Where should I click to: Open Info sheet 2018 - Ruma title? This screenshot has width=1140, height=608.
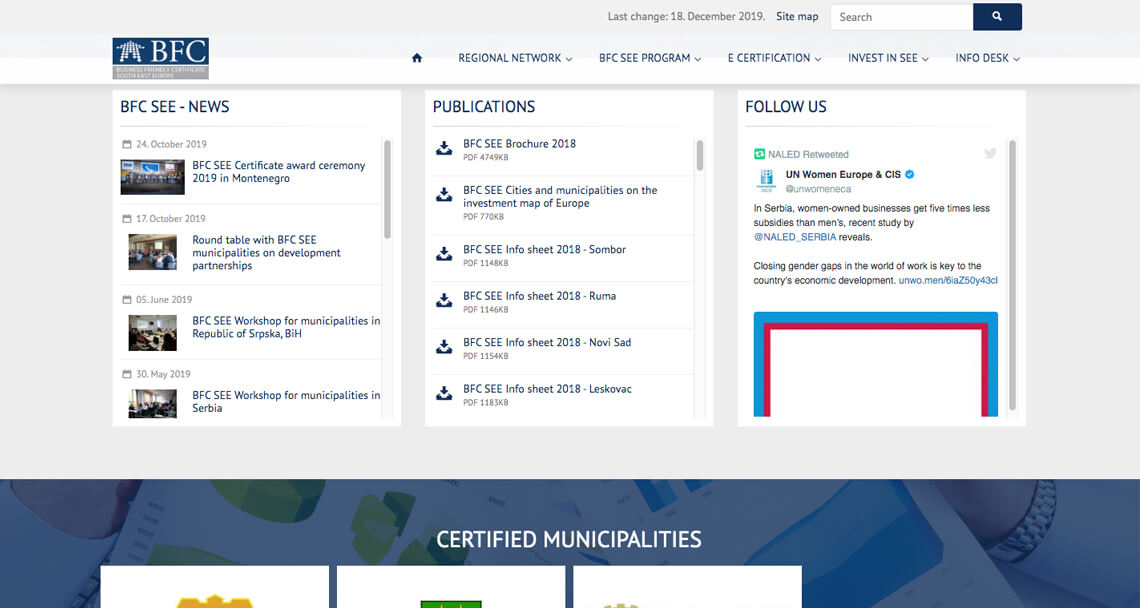tap(539, 295)
